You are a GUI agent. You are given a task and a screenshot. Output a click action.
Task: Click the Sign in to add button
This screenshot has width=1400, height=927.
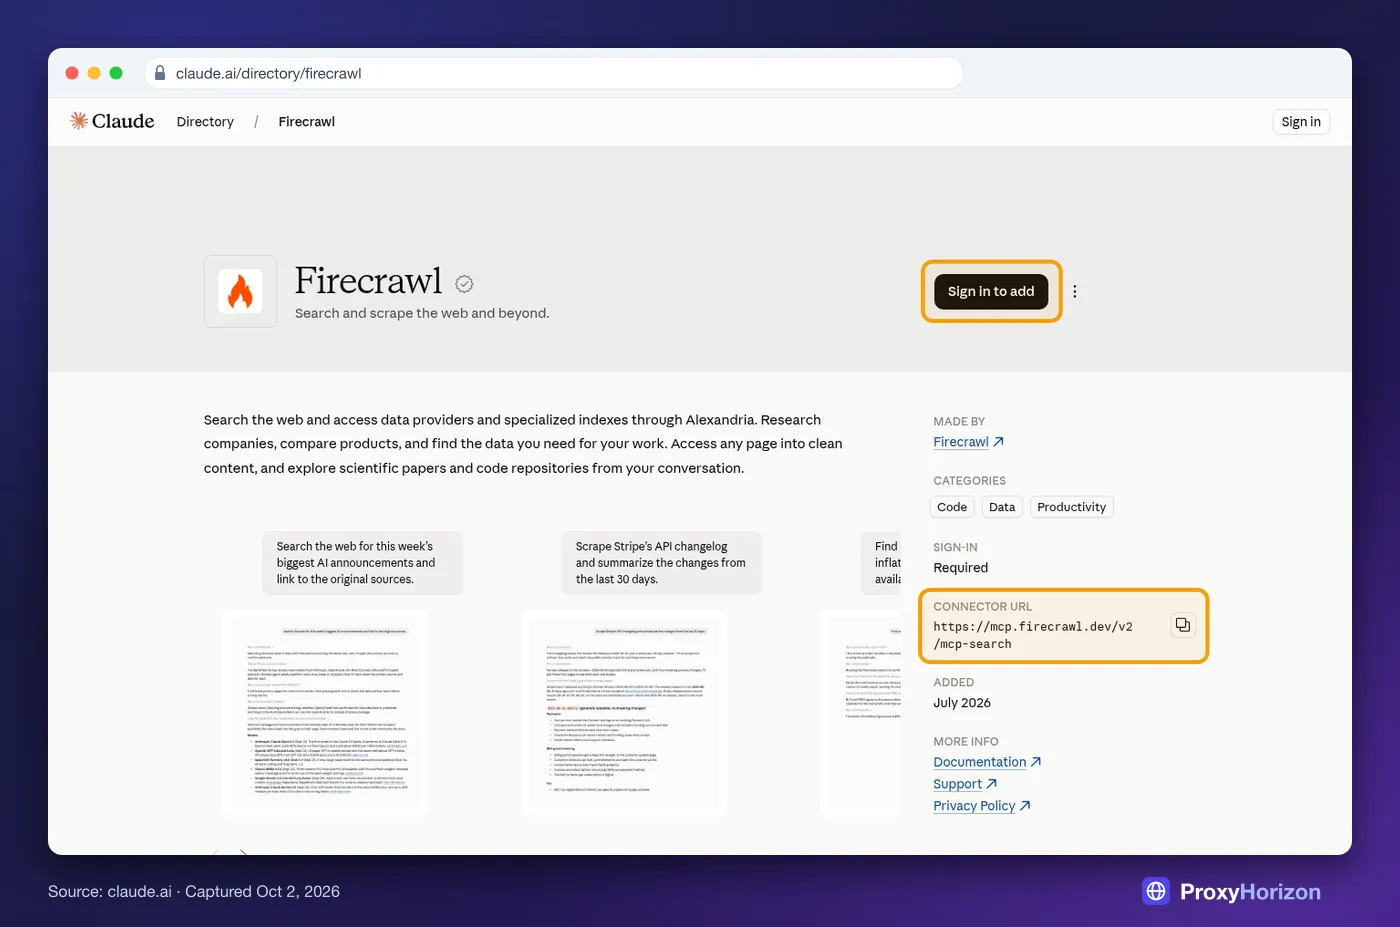tap(991, 291)
